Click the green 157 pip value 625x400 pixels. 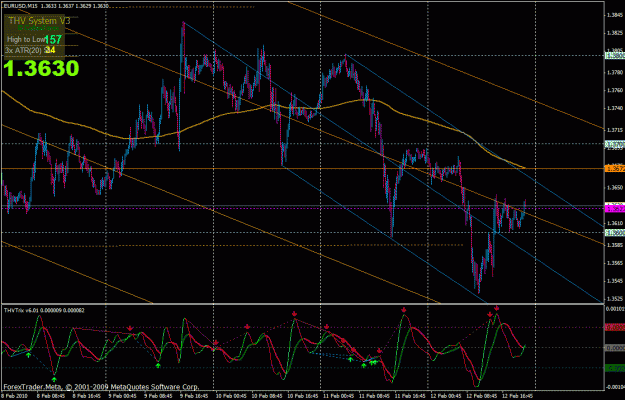(53, 39)
